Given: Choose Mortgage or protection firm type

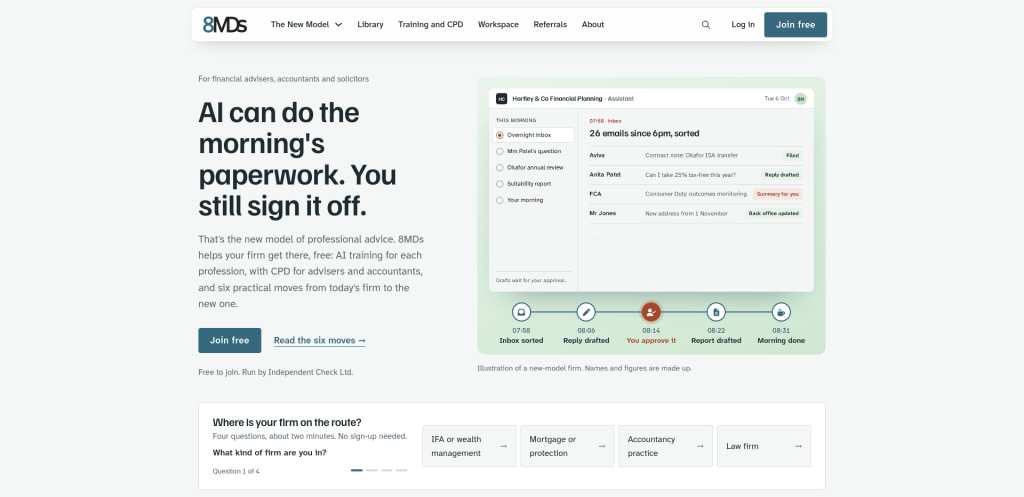Looking at the screenshot, I should [x=568, y=446].
